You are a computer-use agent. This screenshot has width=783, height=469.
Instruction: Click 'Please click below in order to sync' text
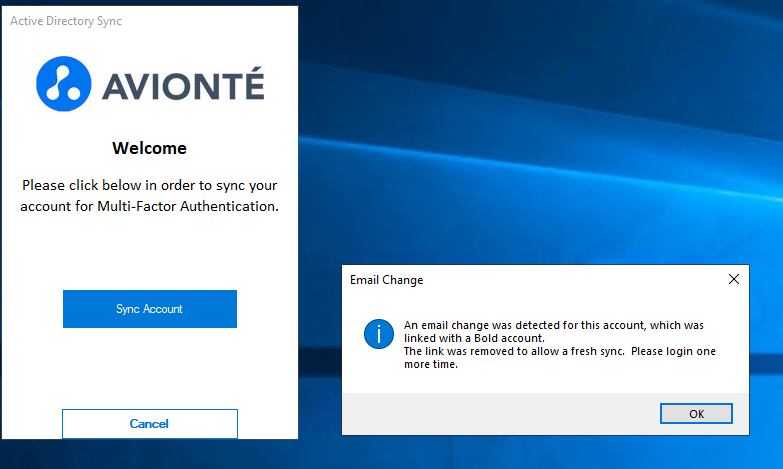click(149, 196)
